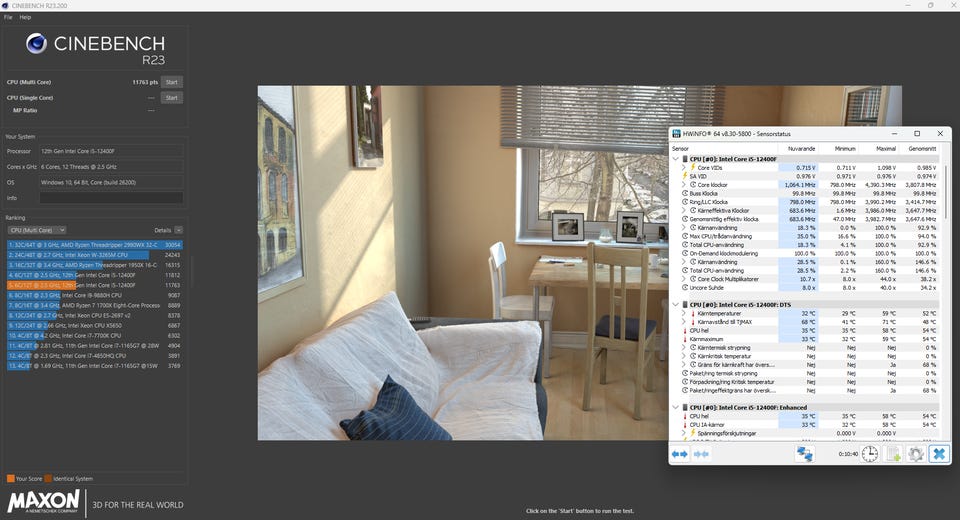Expand the Kärnkritisk temperatur row
The image size is (960, 520).
coord(684,356)
